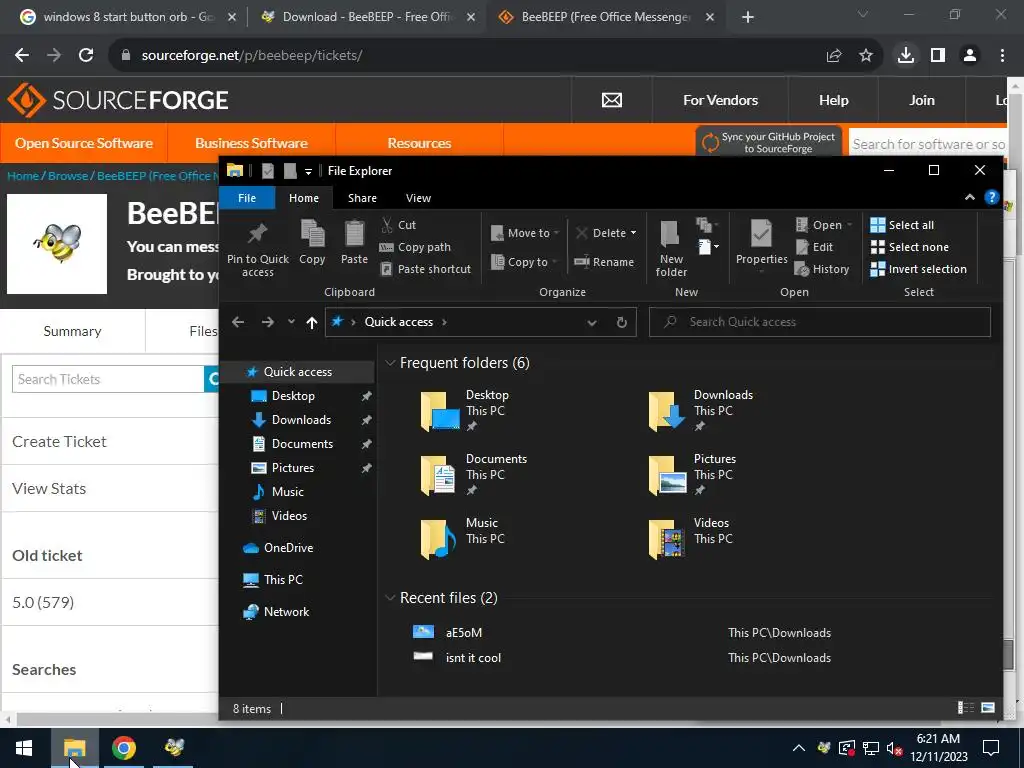Open the File ribbon tab
This screenshot has width=1024, height=768.
[x=247, y=198]
